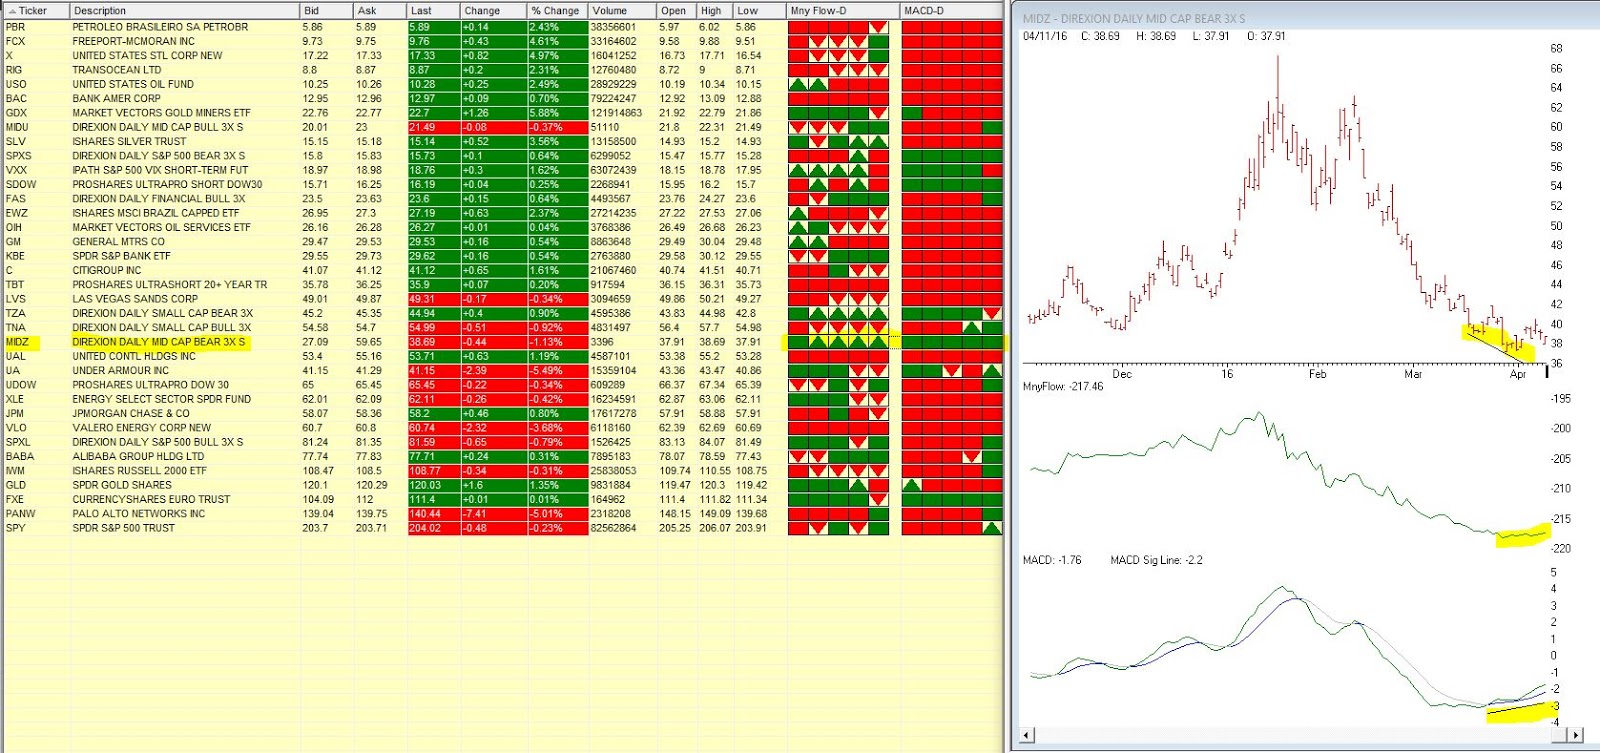Image resolution: width=1600 pixels, height=753 pixels.
Task: Click MARKET VECTORS GOLD MINERS ETF description
Action: click(161, 113)
